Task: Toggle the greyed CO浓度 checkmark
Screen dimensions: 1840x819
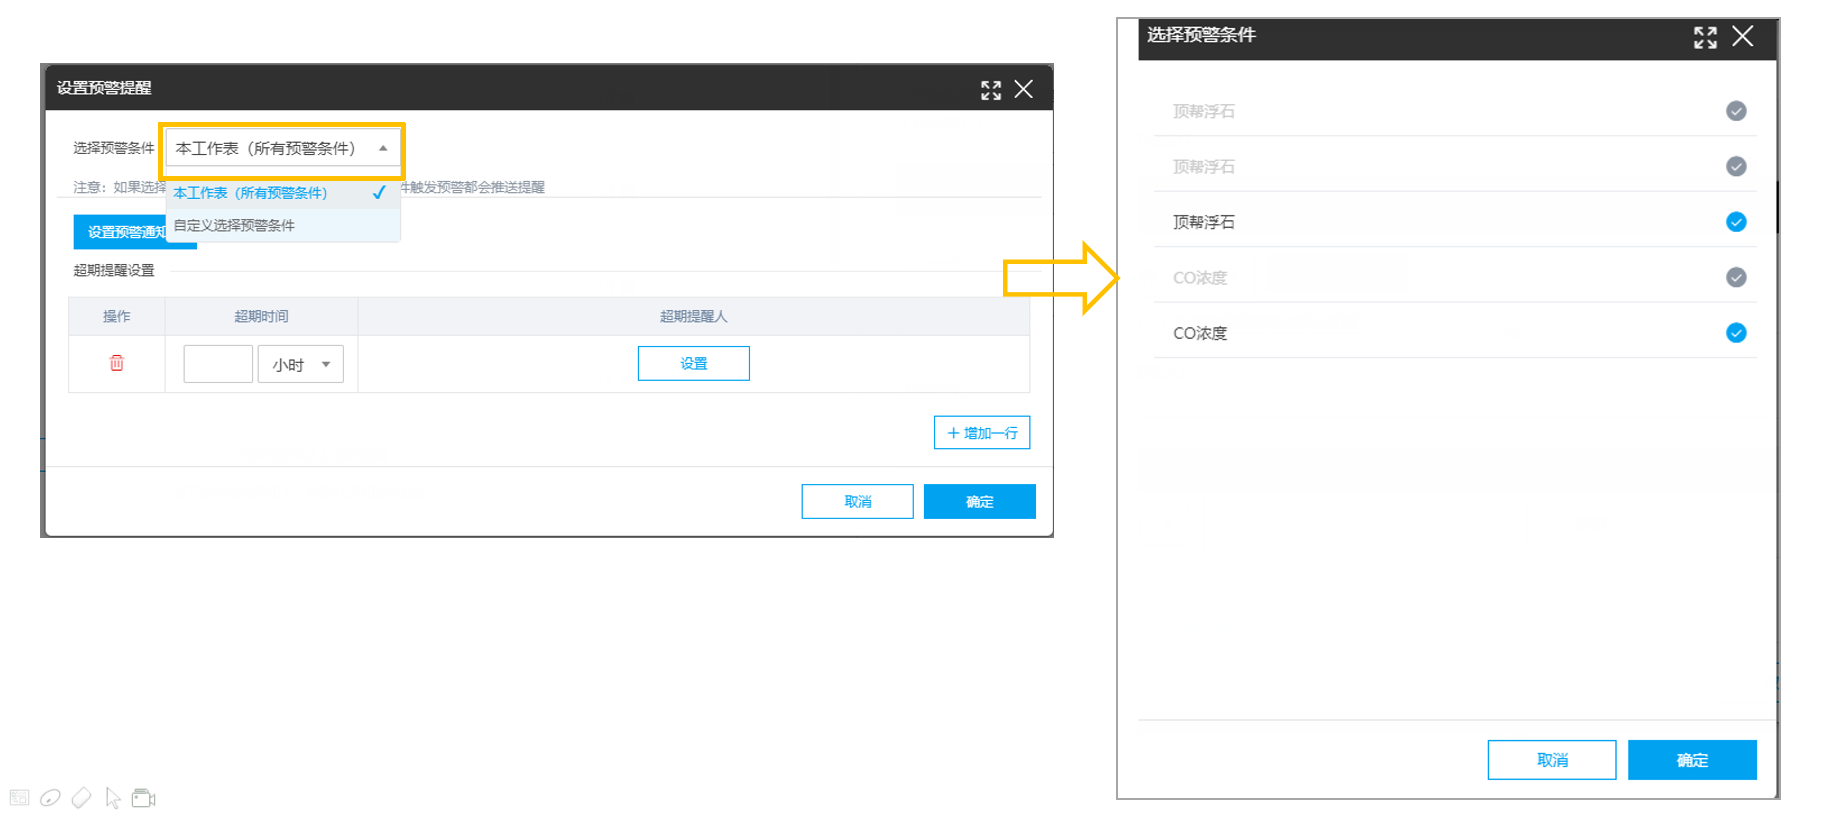Action: (x=1736, y=277)
